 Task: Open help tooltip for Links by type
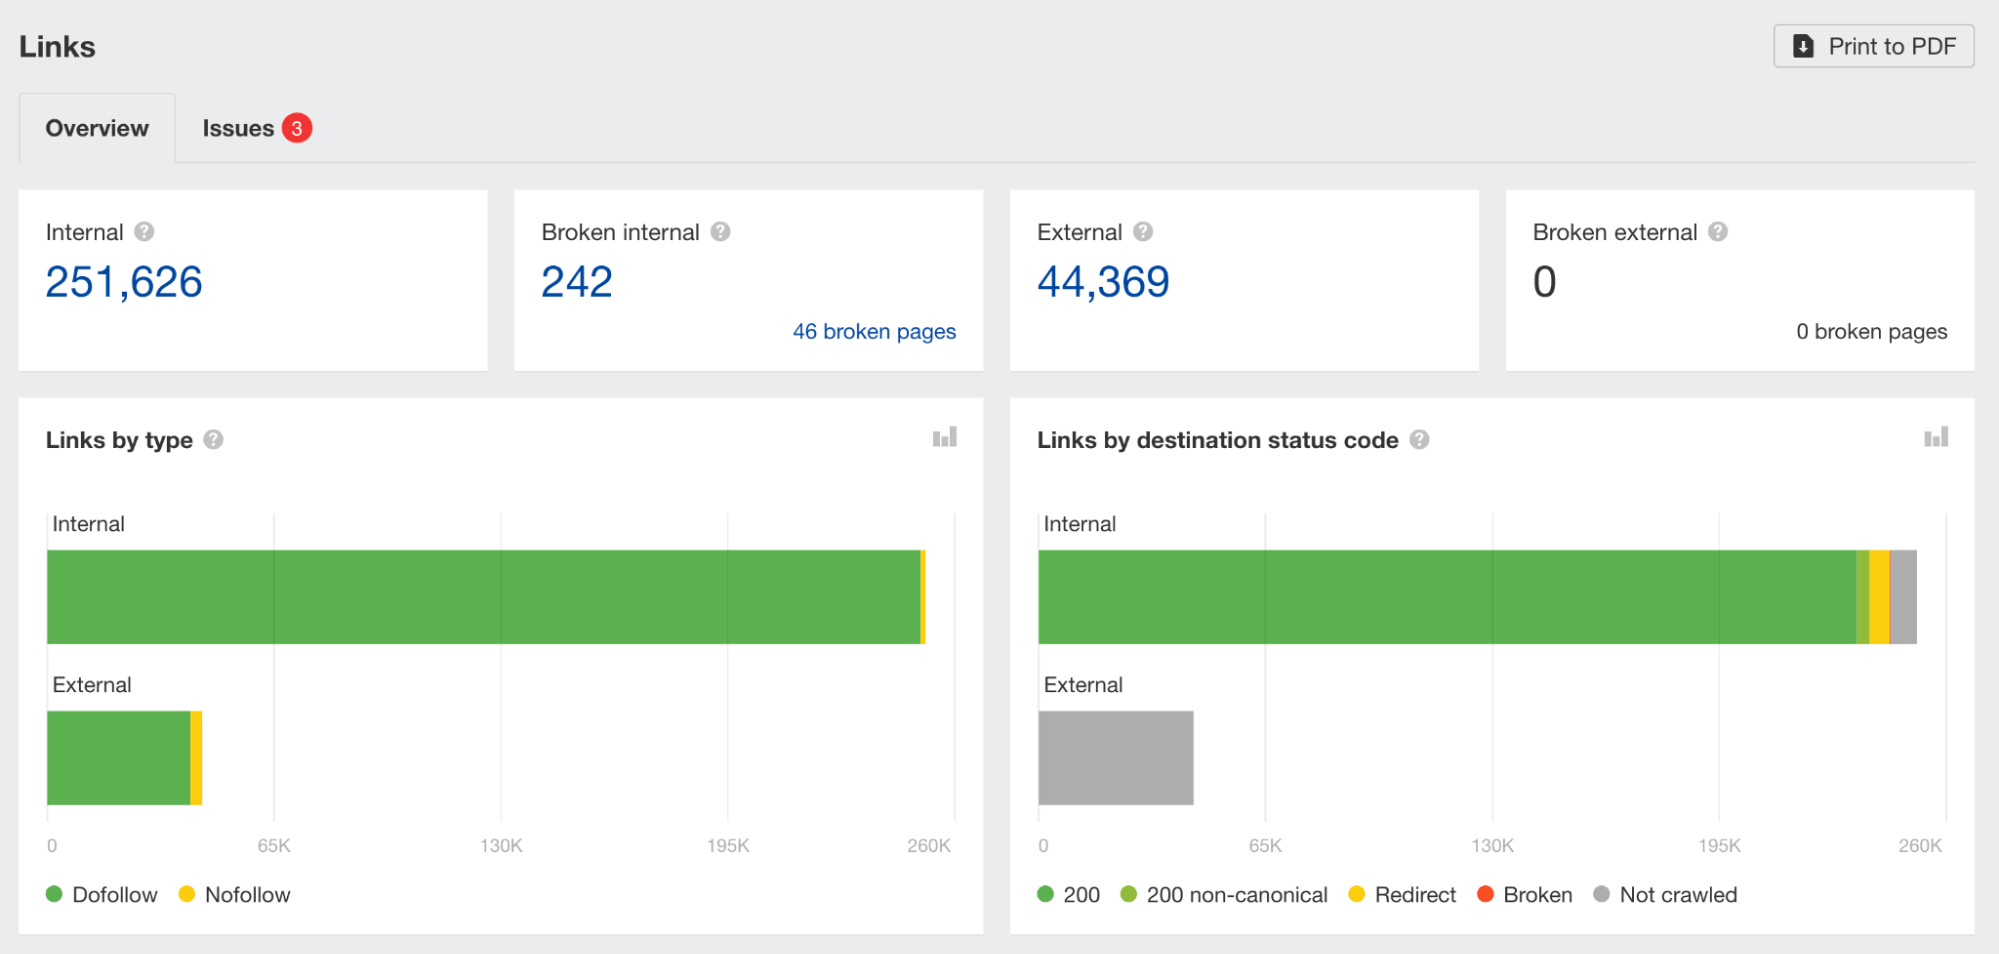pyautogui.click(x=213, y=440)
